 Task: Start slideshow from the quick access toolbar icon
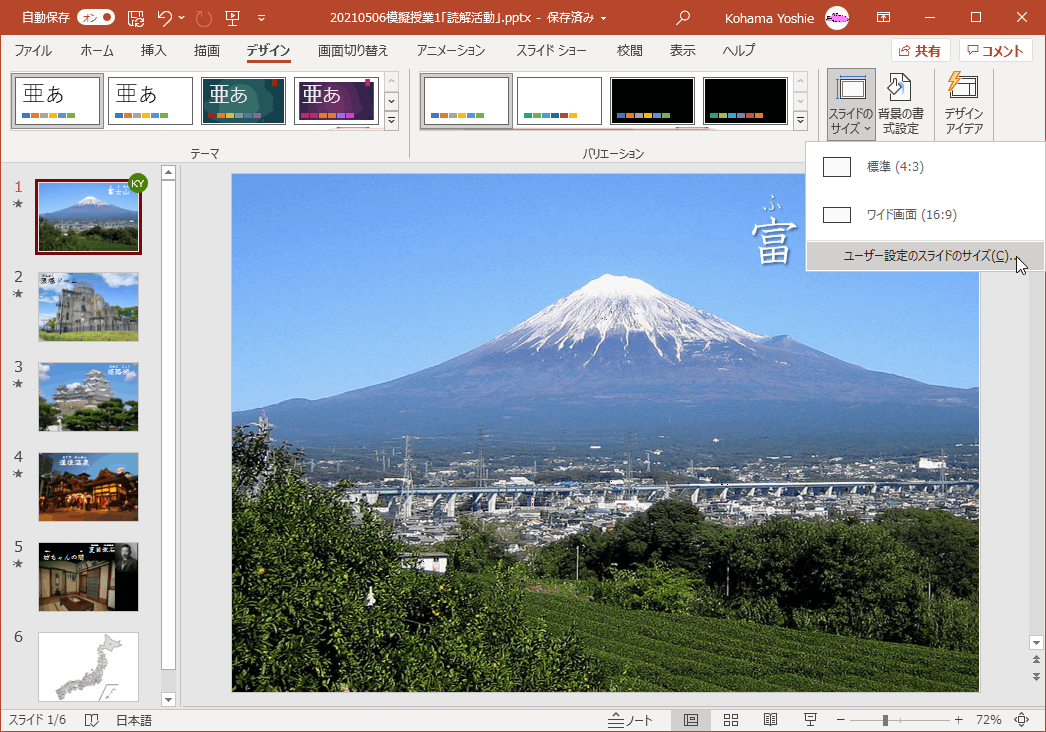[x=232, y=16]
